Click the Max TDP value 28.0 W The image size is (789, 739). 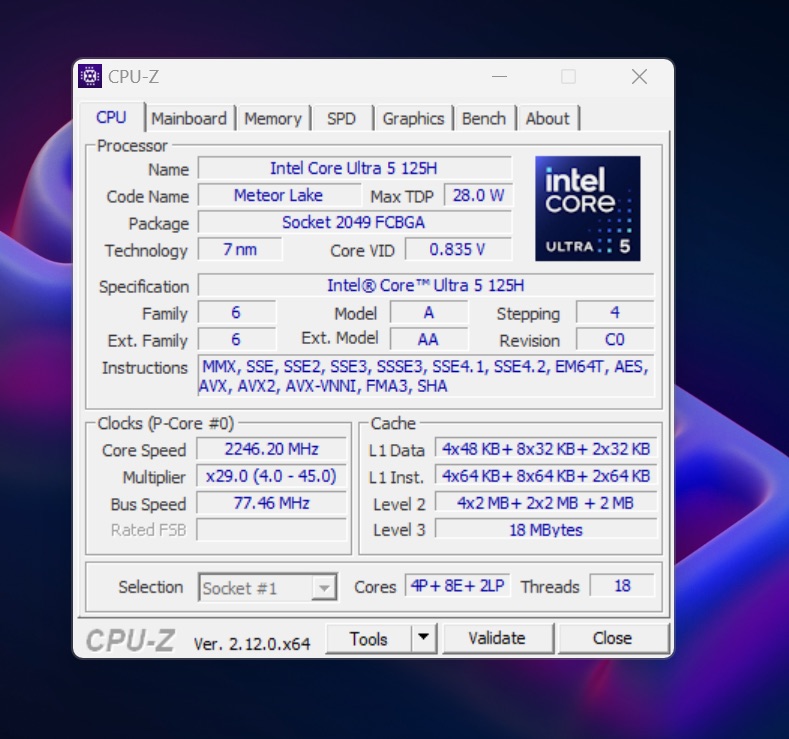478,195
